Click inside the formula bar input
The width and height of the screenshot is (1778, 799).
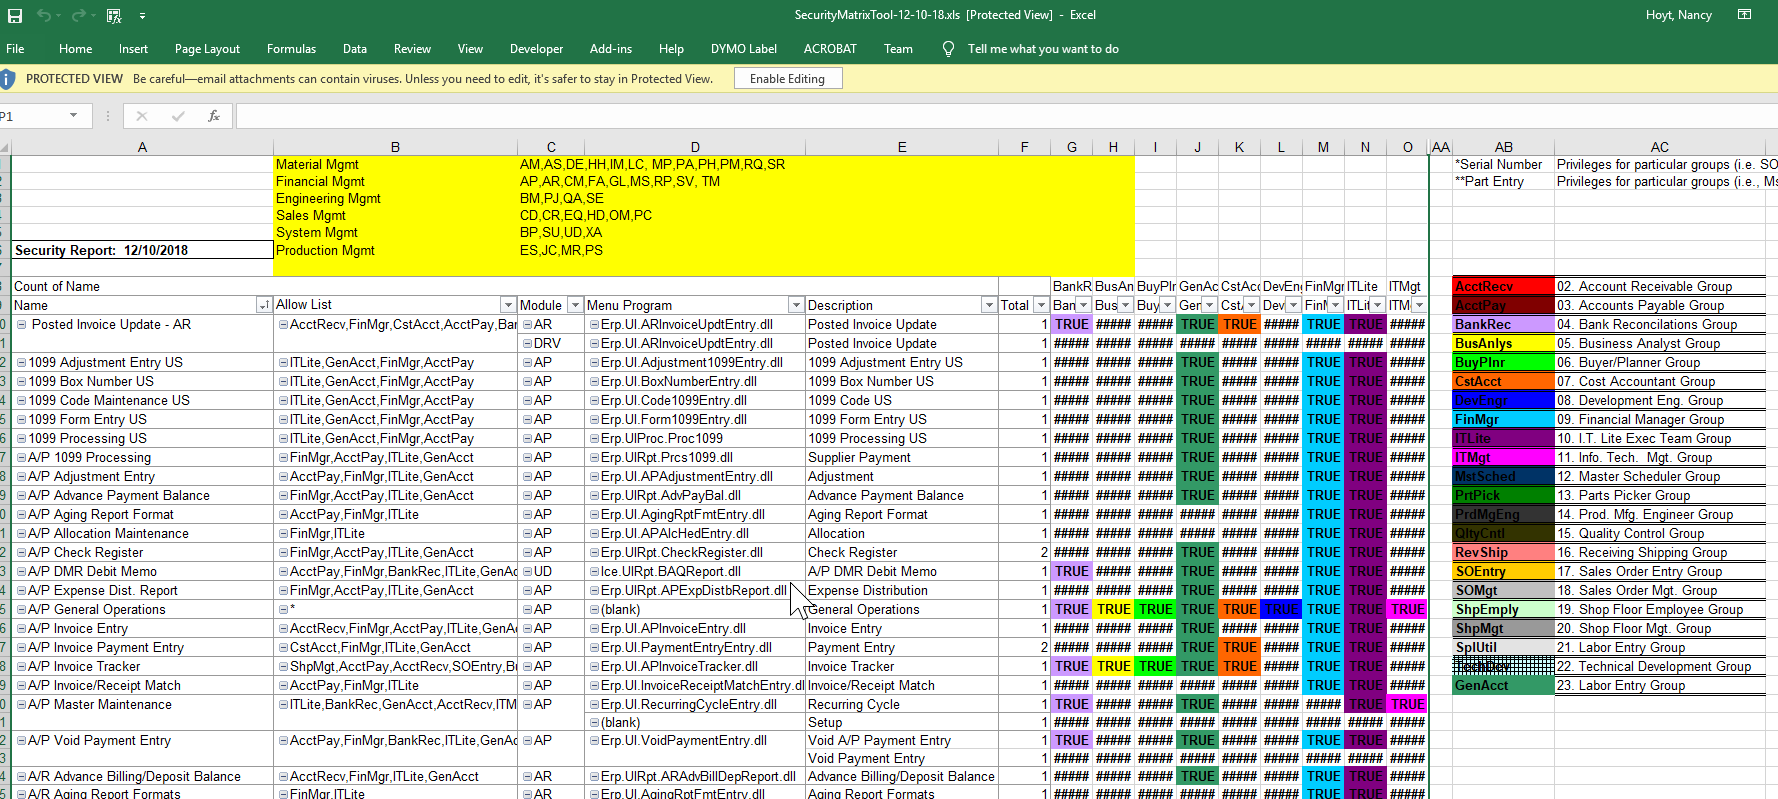click(x=1006, y=116)
